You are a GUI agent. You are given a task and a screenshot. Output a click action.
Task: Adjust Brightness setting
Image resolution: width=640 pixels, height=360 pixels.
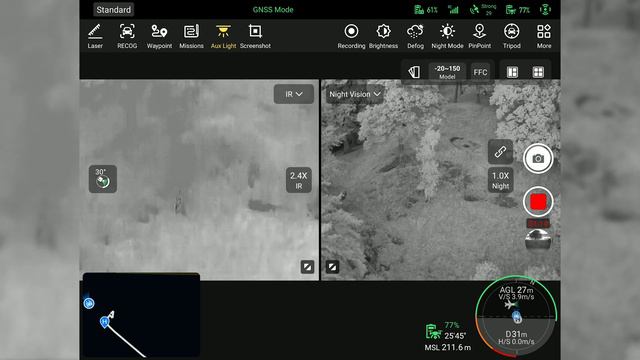383,36
